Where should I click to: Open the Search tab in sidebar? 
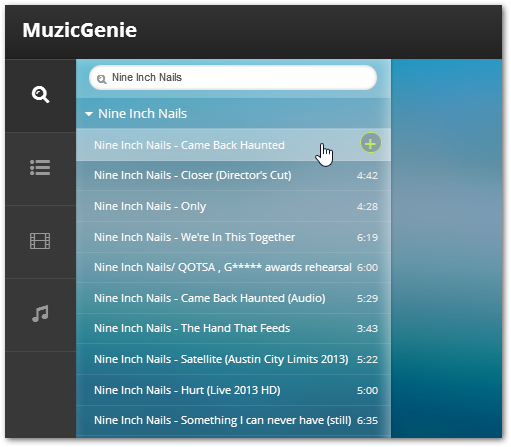pyautogui.click(x=40, y=95)
